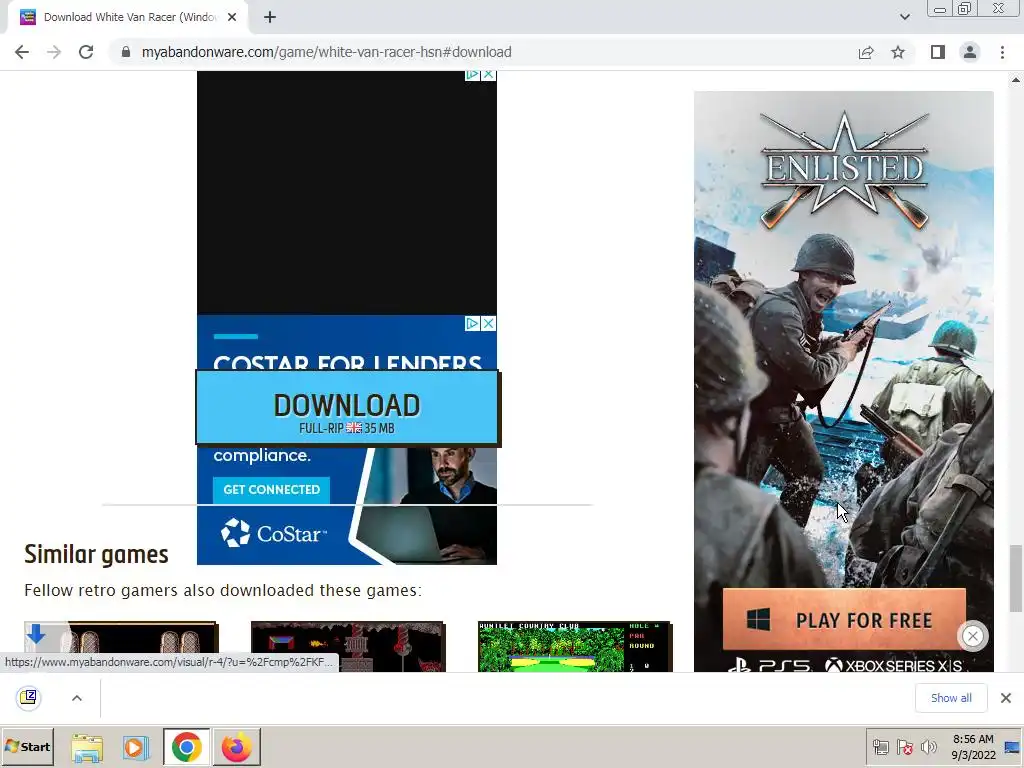The height and width of the screenshot is (768, 1024).
Task: Click the CoStar logo
Action: coord(274,534)
